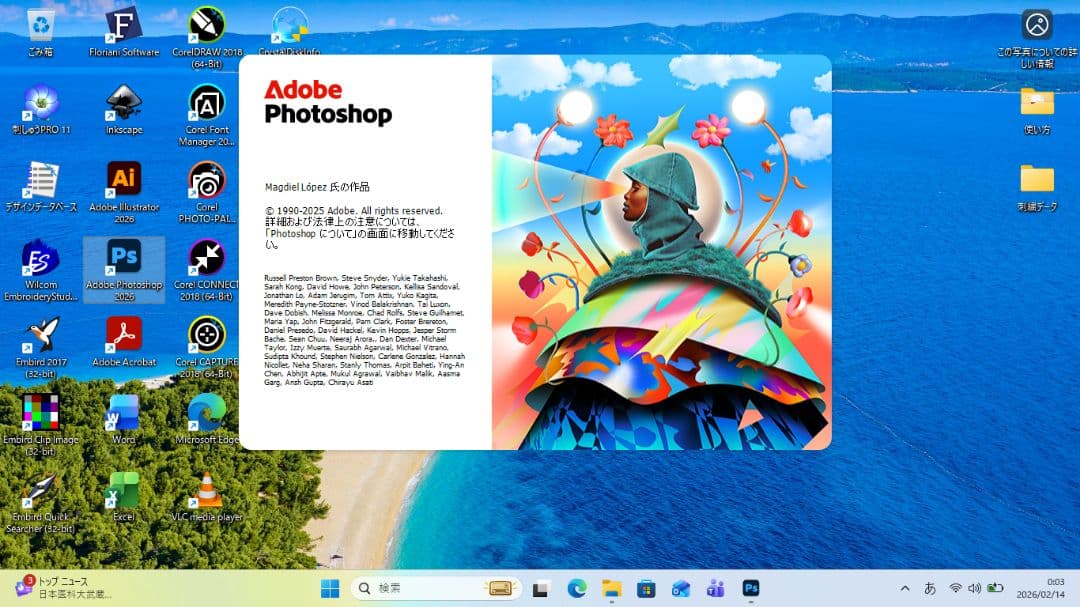Open the Wilcom EmbroideryStudio desktop icon
1080x607 pixels.
click(x=41, y=259)
